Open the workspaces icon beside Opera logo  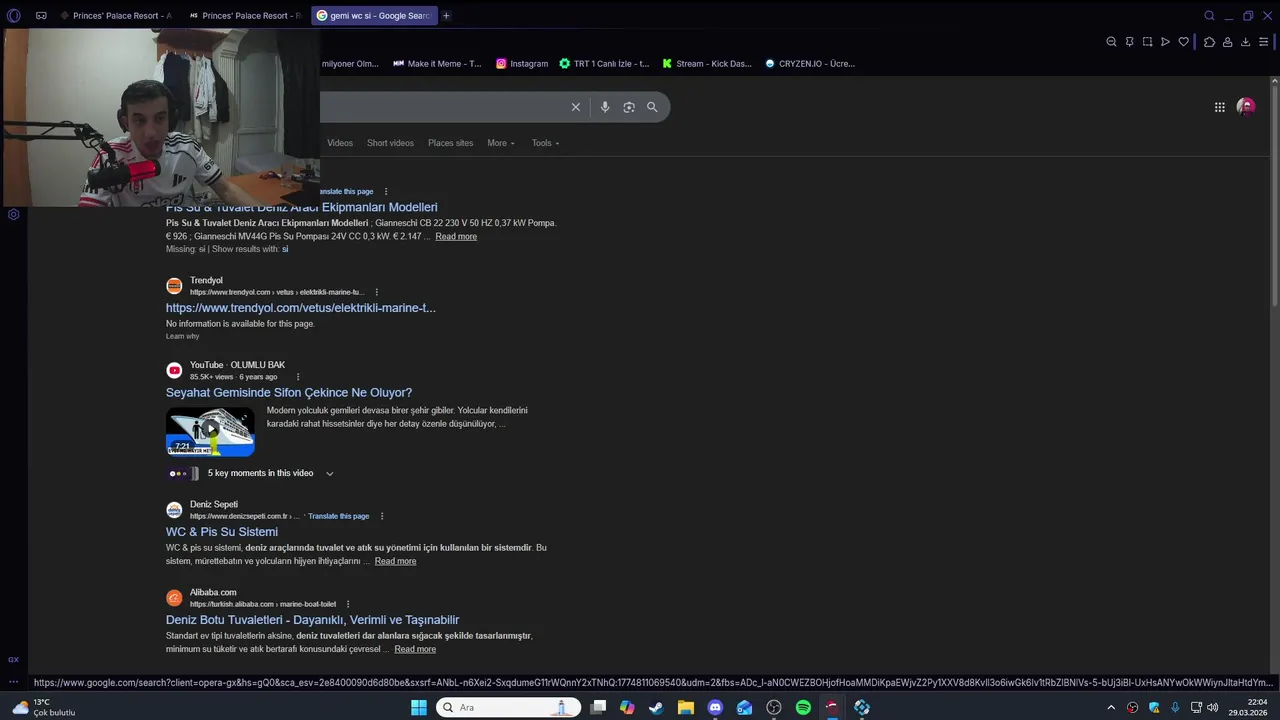41,15
